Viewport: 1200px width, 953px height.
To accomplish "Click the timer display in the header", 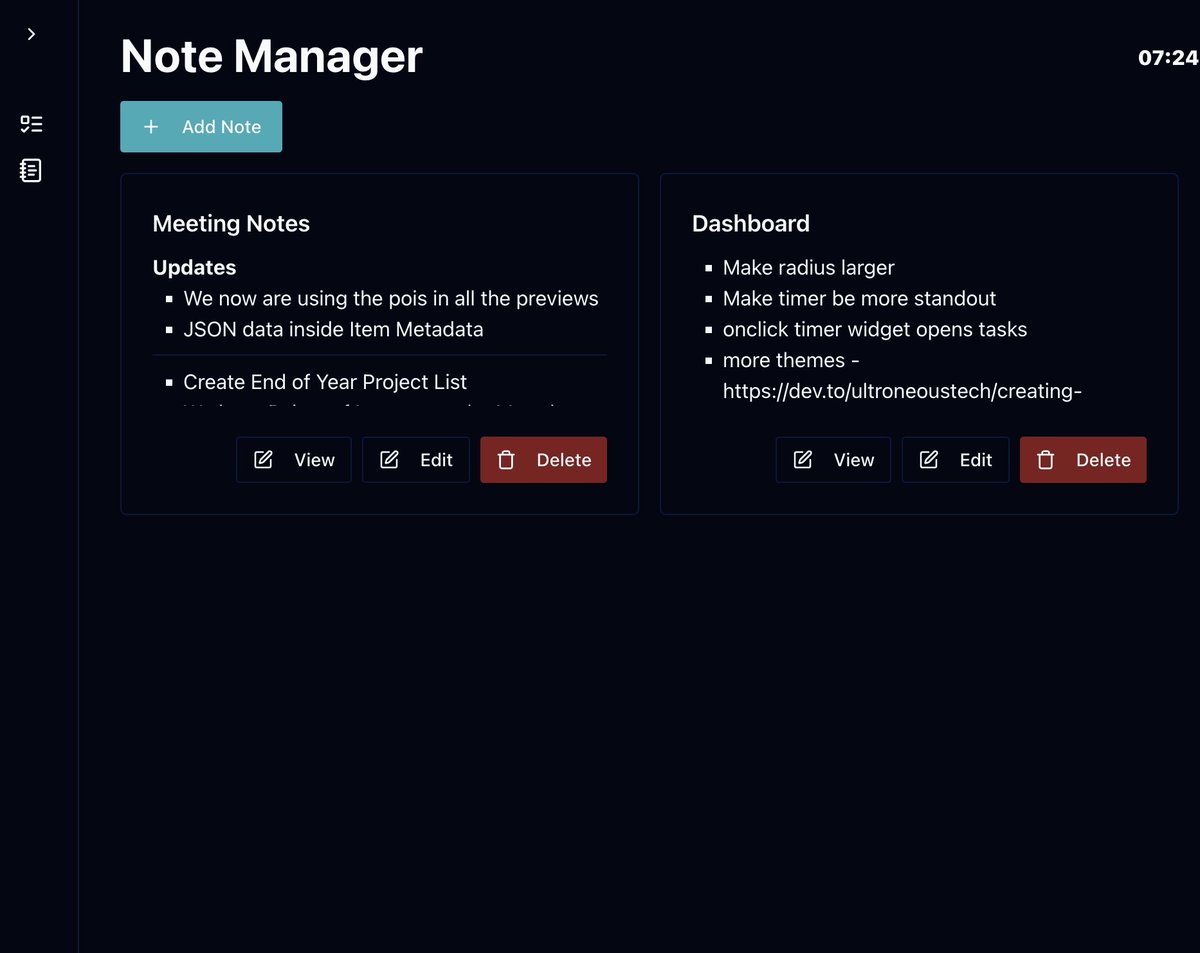I will coord(1168,58).
